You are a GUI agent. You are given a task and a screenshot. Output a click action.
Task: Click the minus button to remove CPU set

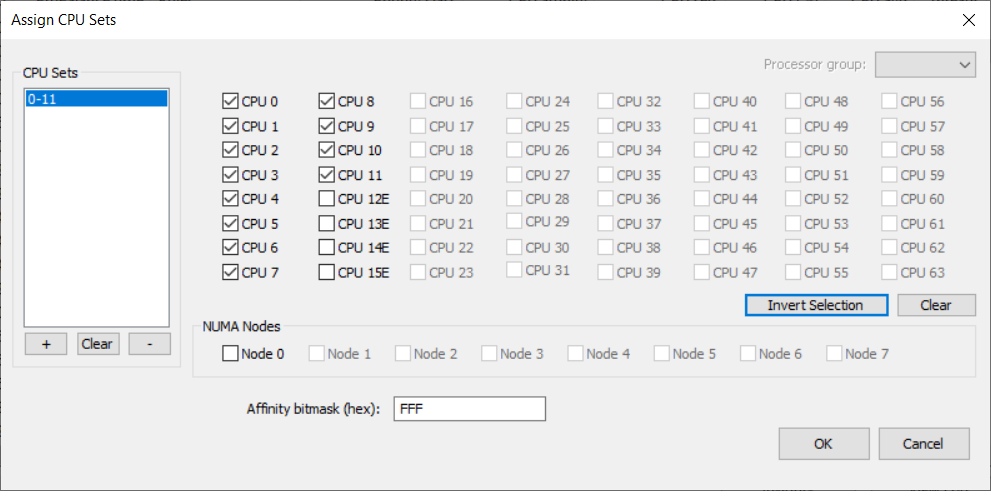[x=149, y=344]
